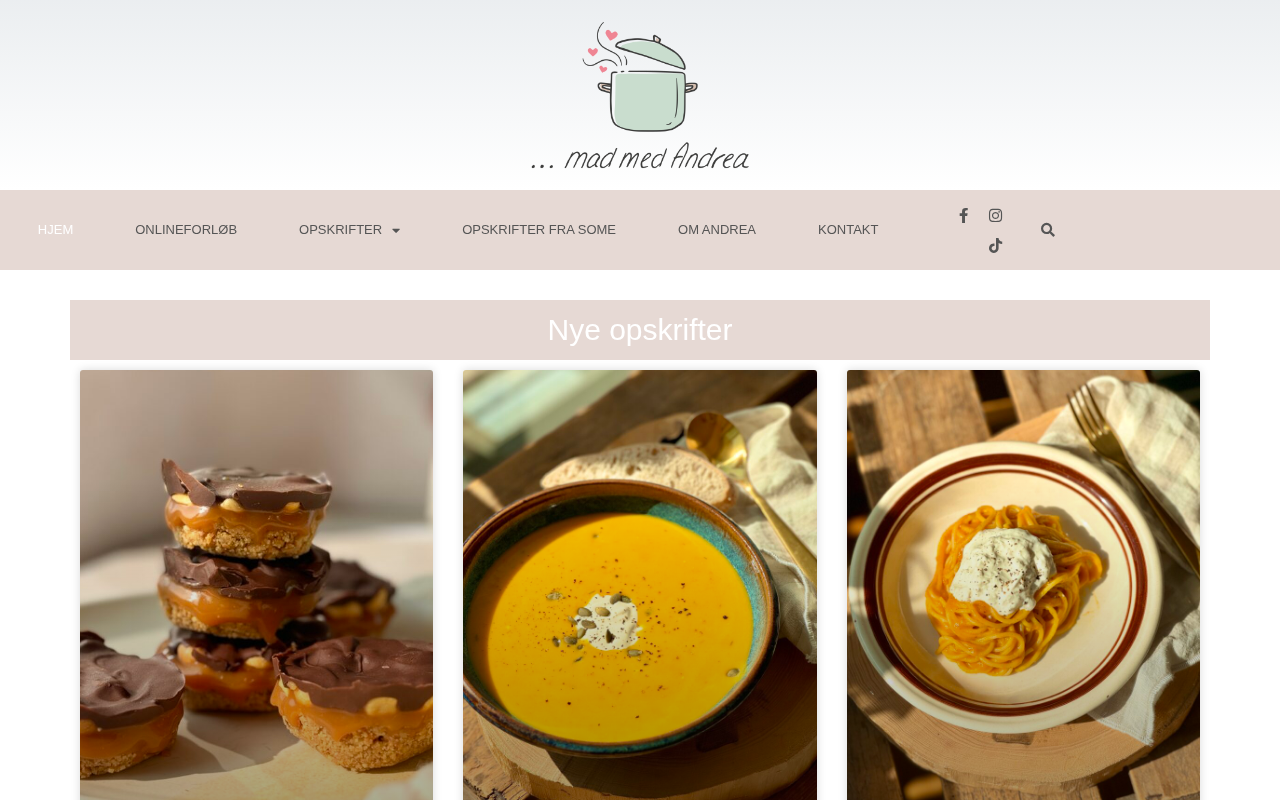Select the Opskrifter menu label
Viewport: 1280px width, 800px height.
pyautogui.click(x=340, y=230)
